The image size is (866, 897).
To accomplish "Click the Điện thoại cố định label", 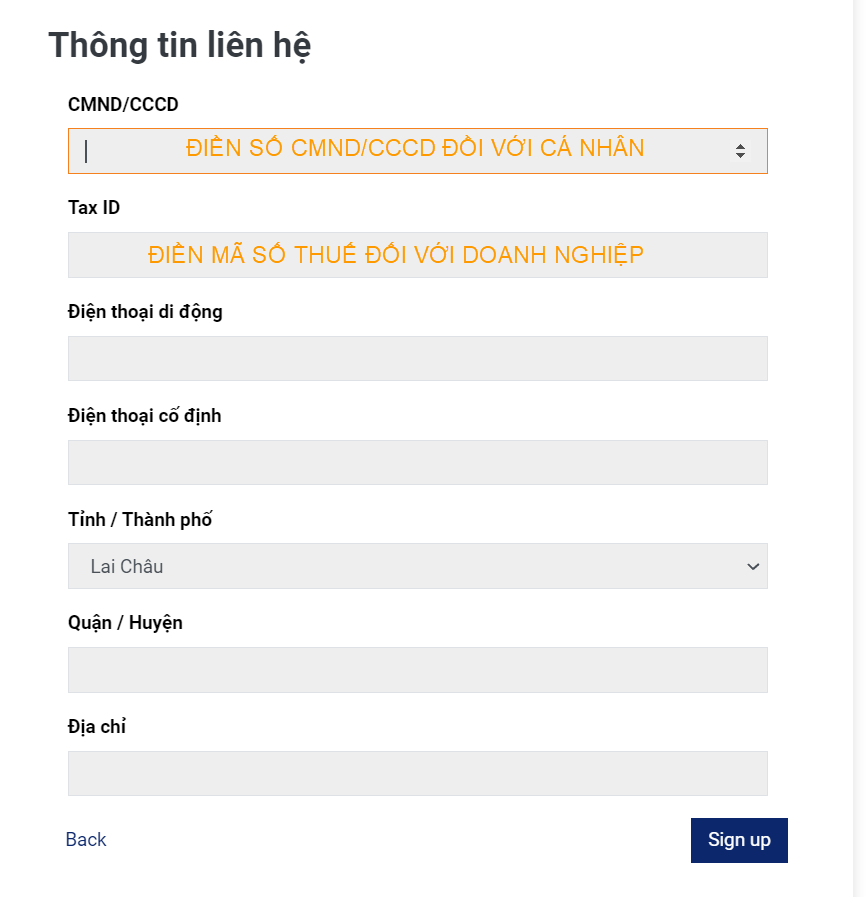I will coord(144,415).
